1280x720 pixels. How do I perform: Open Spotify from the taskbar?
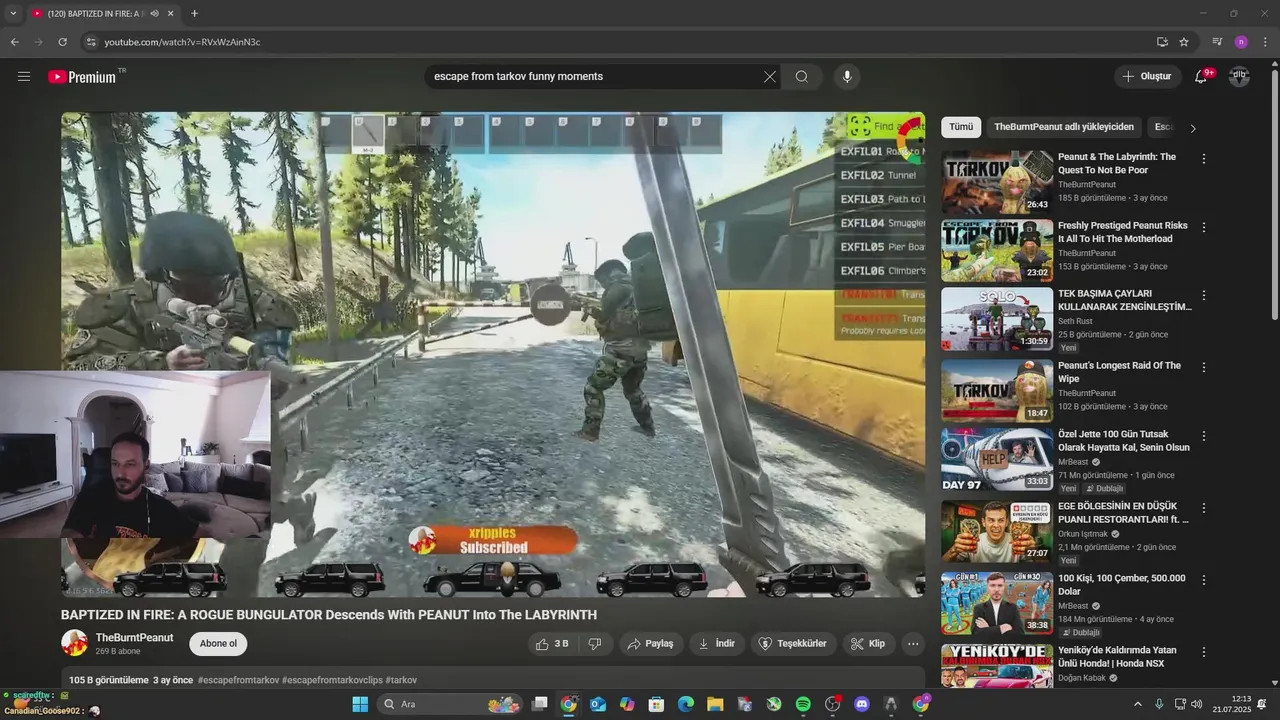tap(803, 704)
